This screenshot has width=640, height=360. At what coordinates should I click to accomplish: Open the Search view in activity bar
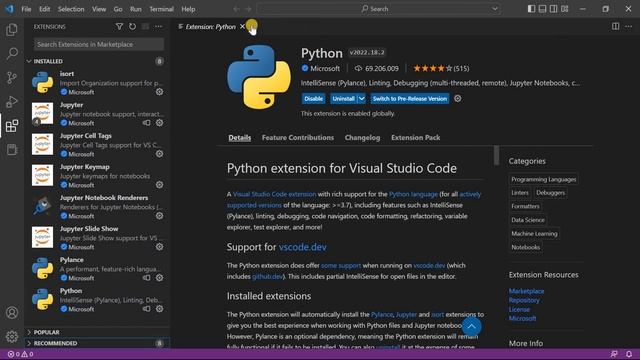tap(12, 53)
